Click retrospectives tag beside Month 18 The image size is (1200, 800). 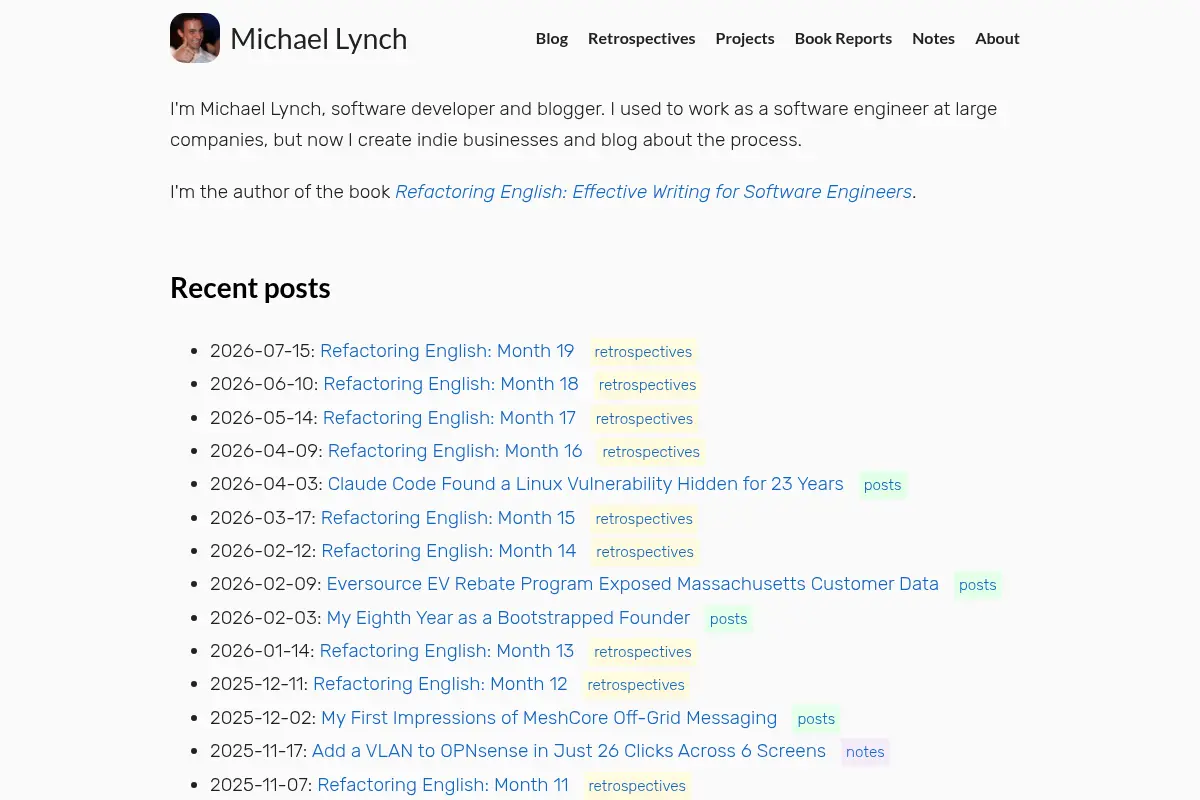(x=647, y=385)
